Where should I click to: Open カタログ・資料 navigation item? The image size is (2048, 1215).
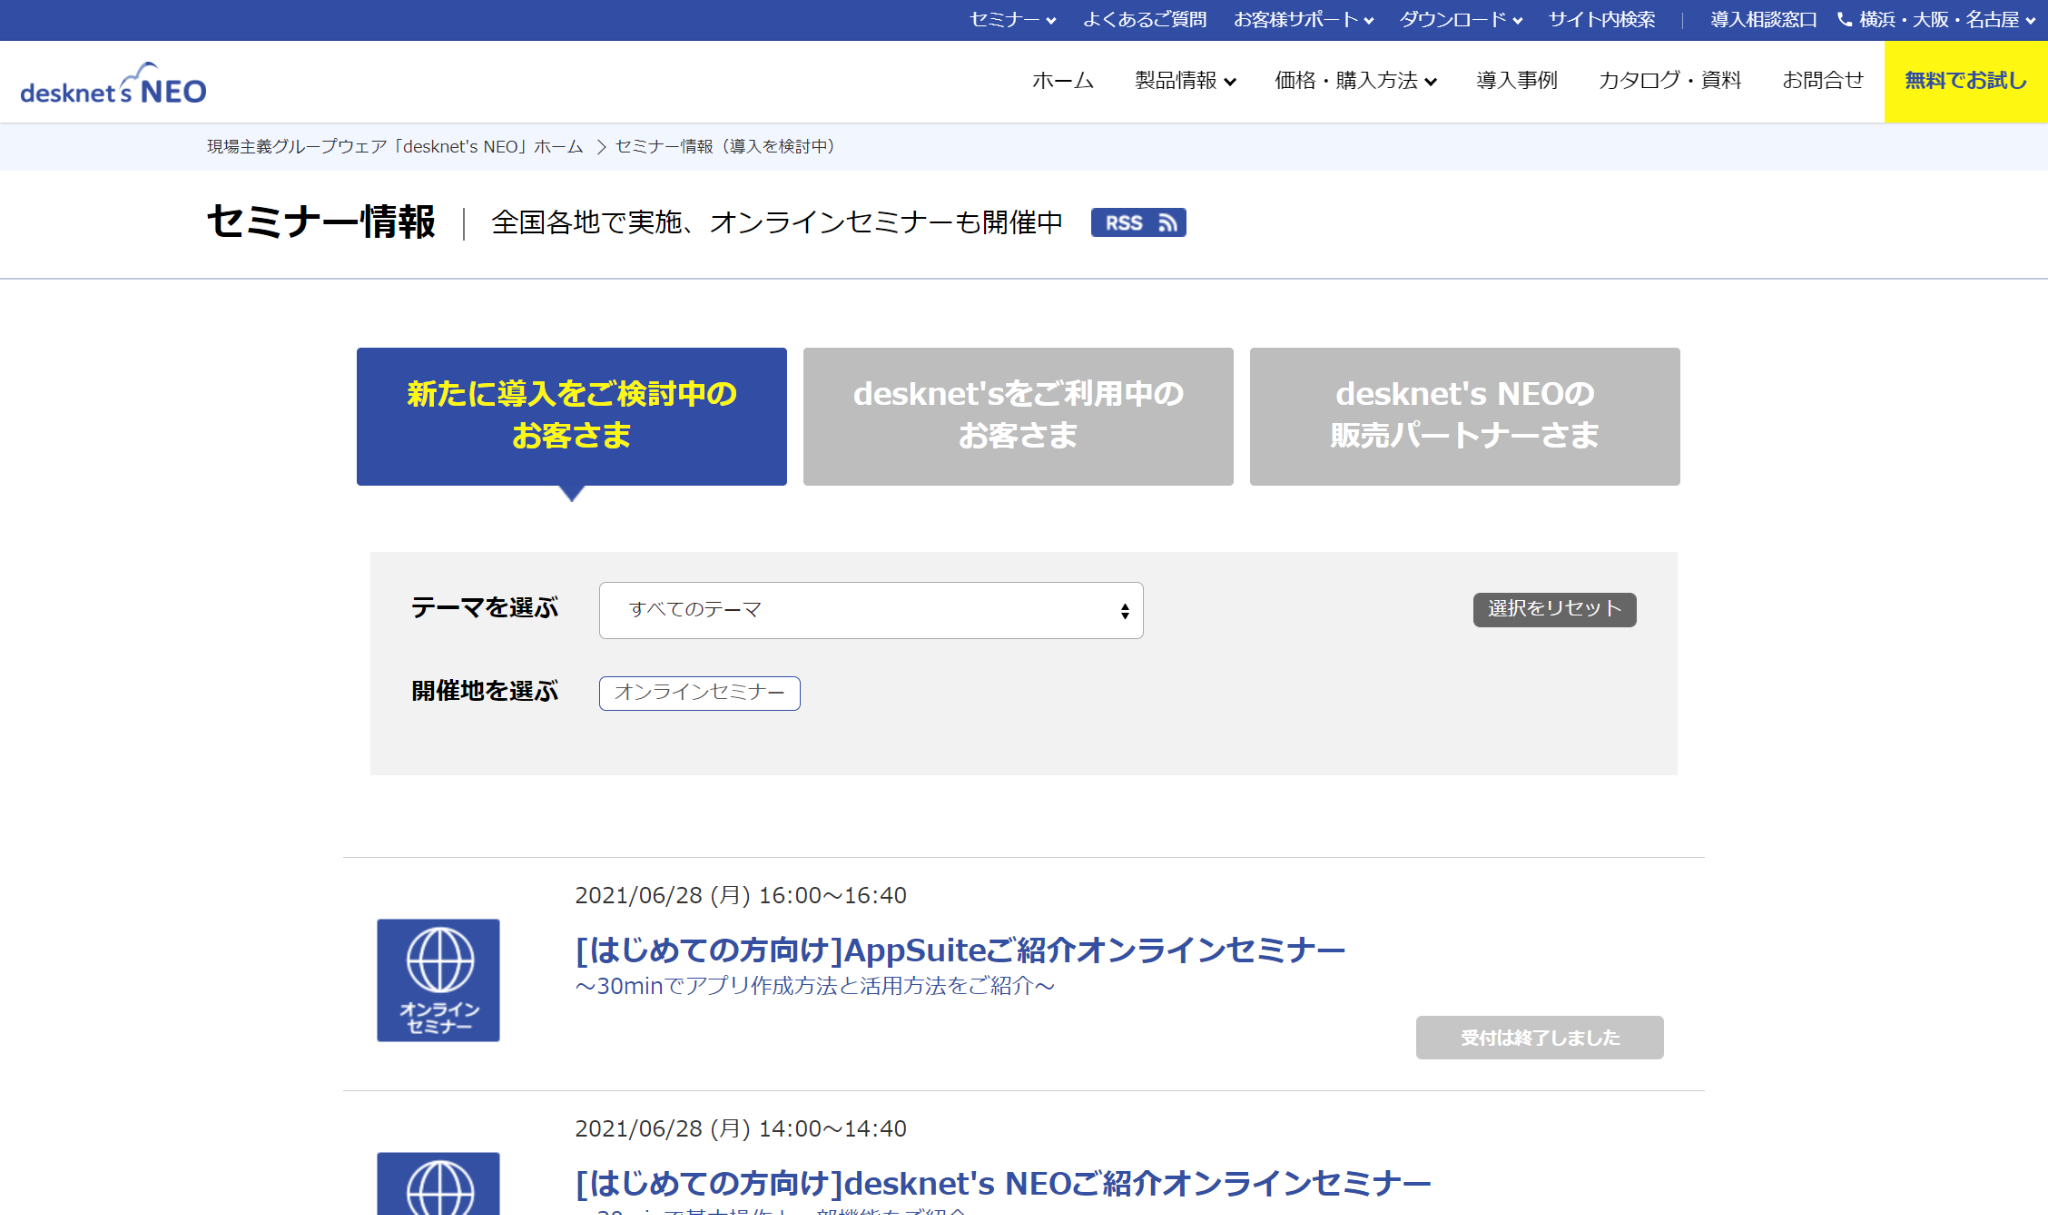(x=1670, y=80)
